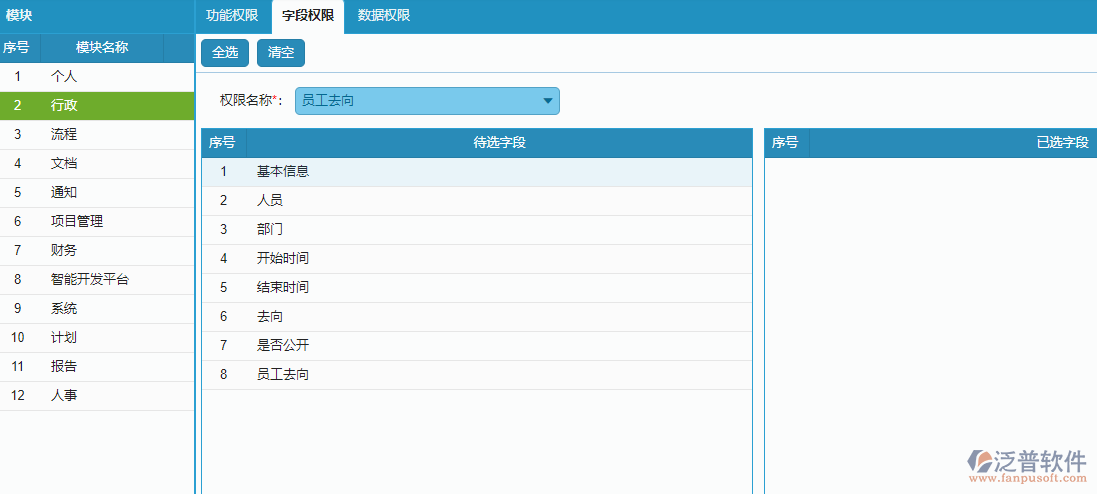Click the 模块名称 column header

coord(102,48)
